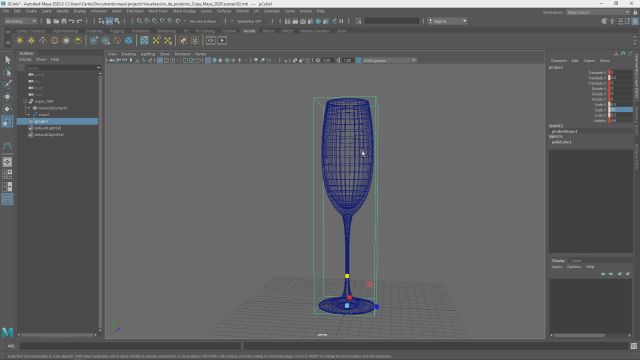Toggle the Outliner panel button in toolbox
Image resolution: width=640 pixels, height=360 pixels.
[7, 200]
